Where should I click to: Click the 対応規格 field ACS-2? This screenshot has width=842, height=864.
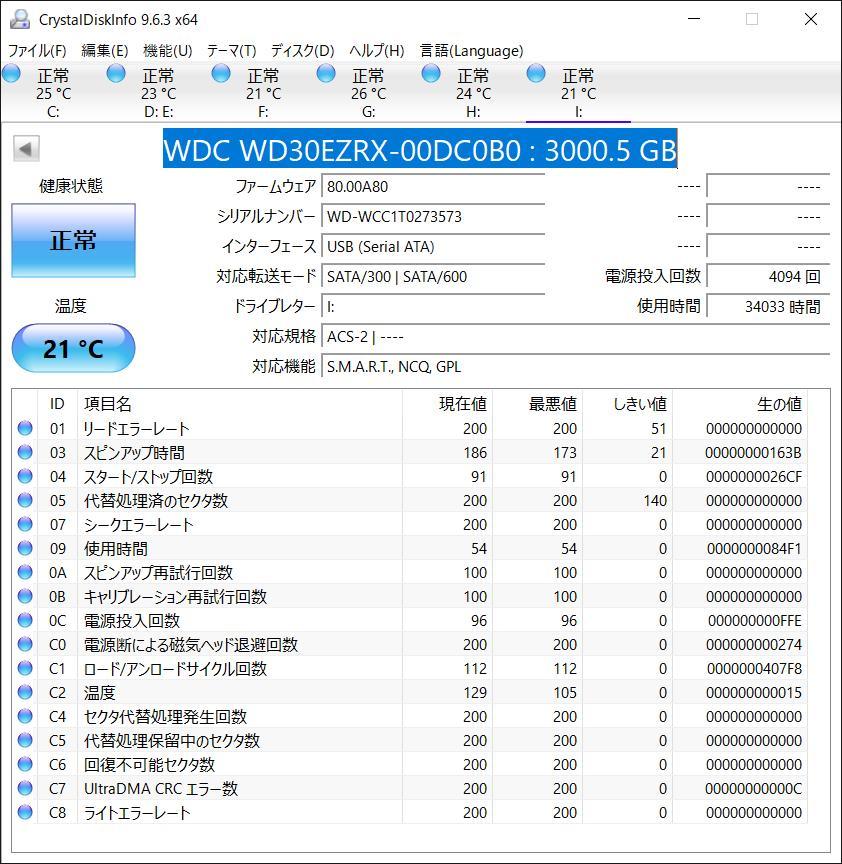576,336
